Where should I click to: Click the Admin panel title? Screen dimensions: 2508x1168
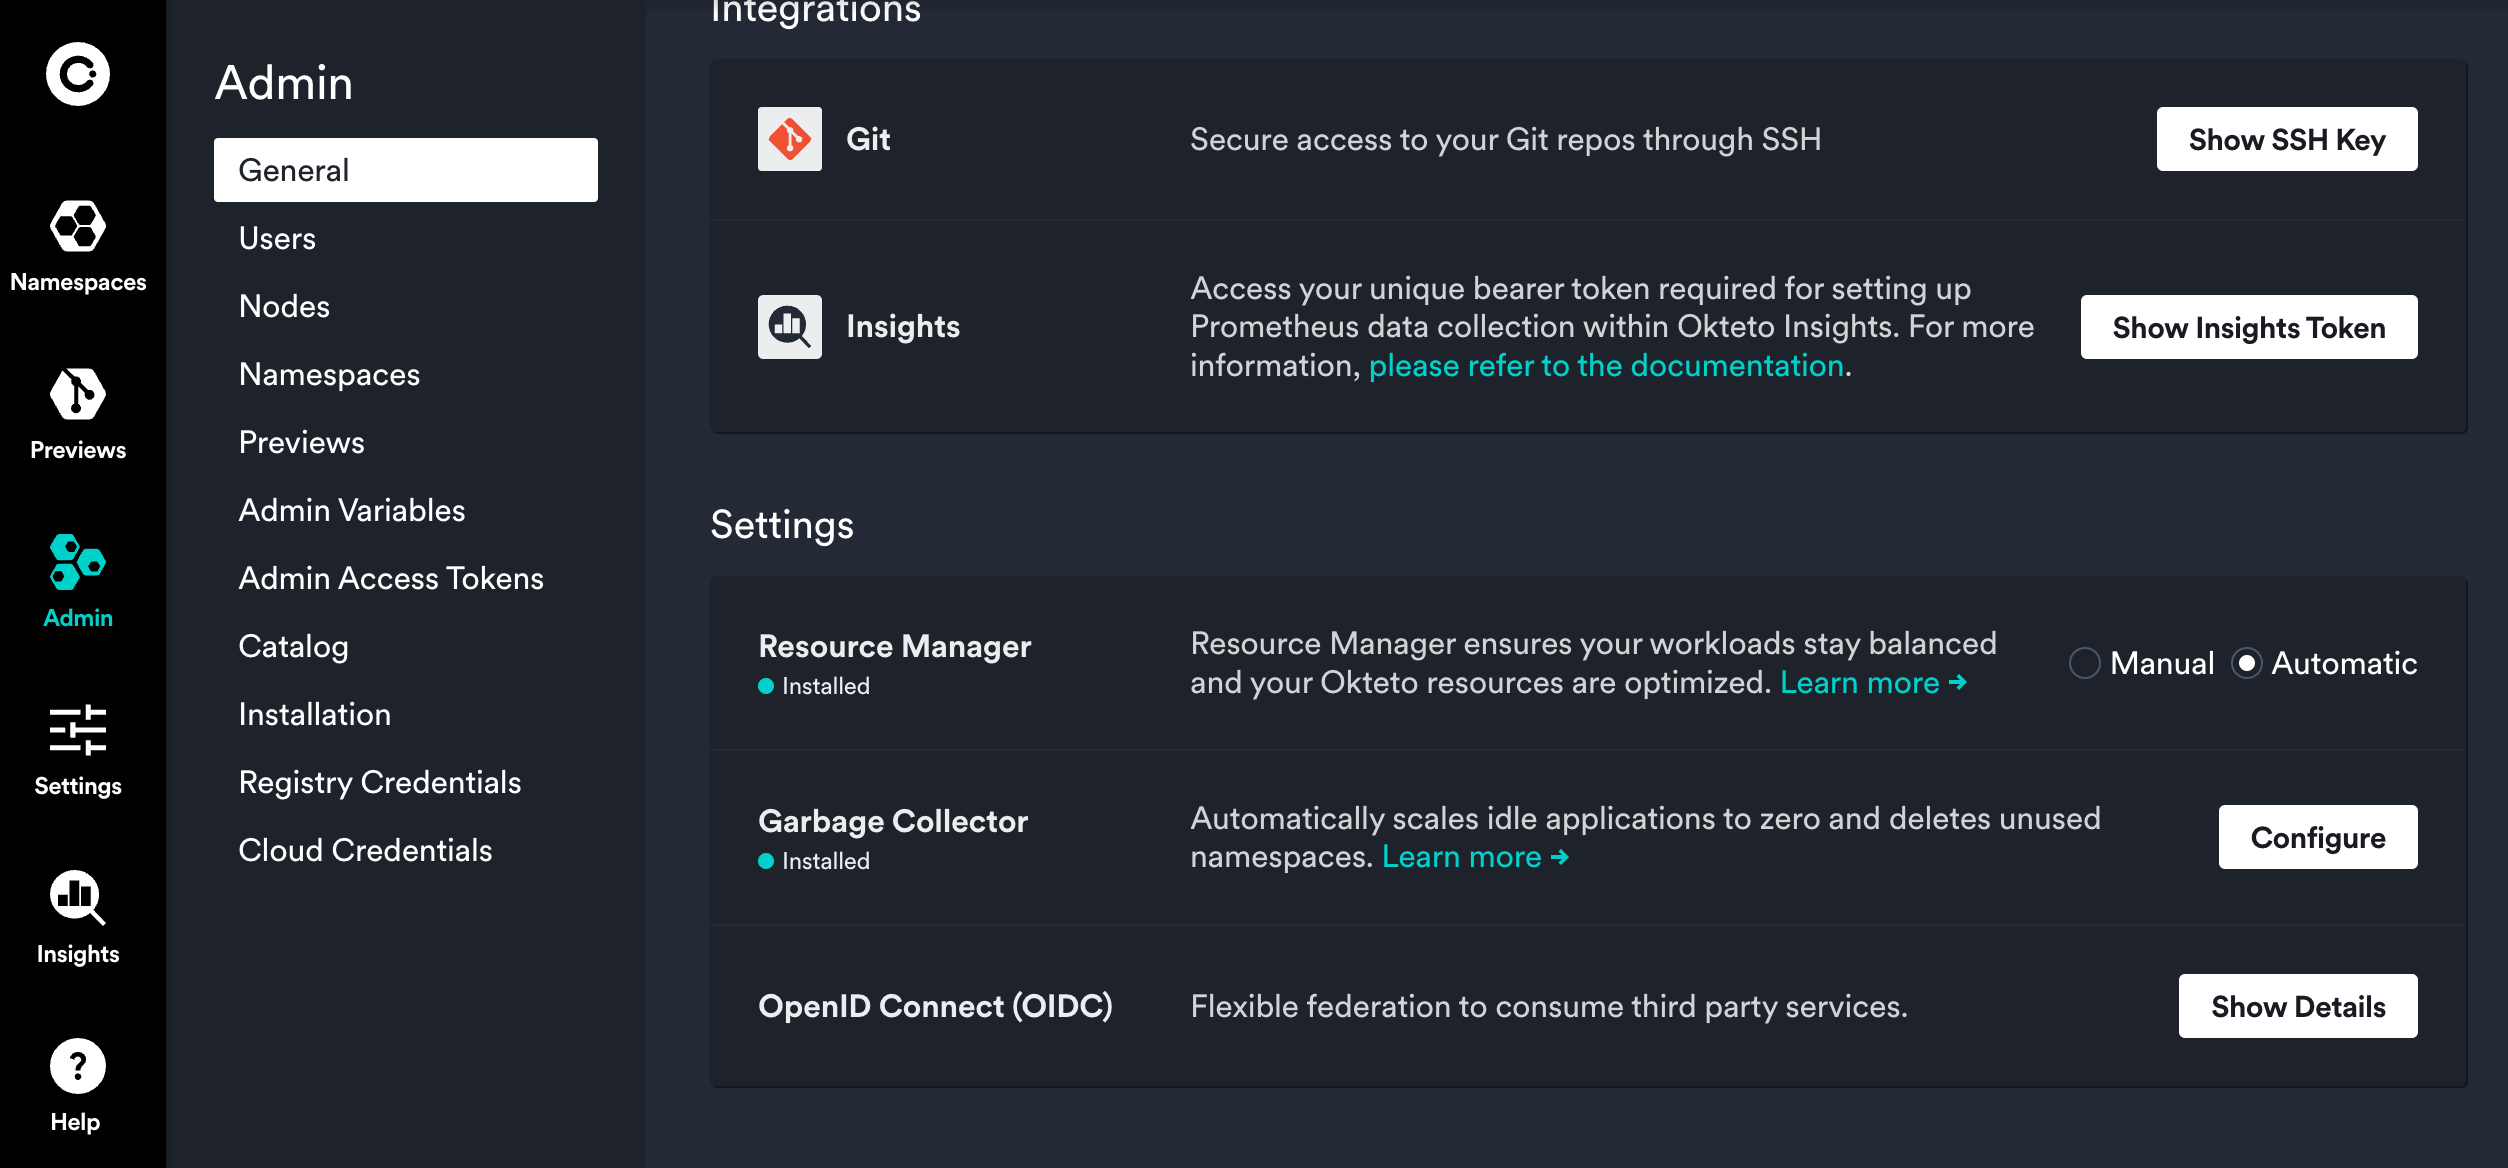click(x=284, y=82)
